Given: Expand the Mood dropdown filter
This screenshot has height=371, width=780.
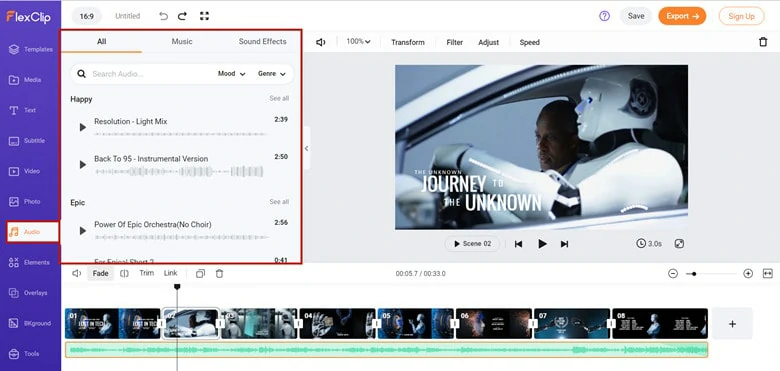Looking at the screenshot, I should tap(232, 74).
